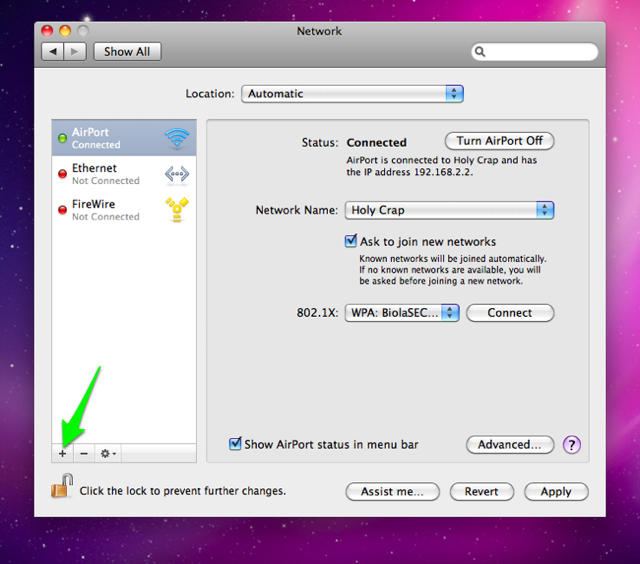Click the Network window title

click(319, 31)
